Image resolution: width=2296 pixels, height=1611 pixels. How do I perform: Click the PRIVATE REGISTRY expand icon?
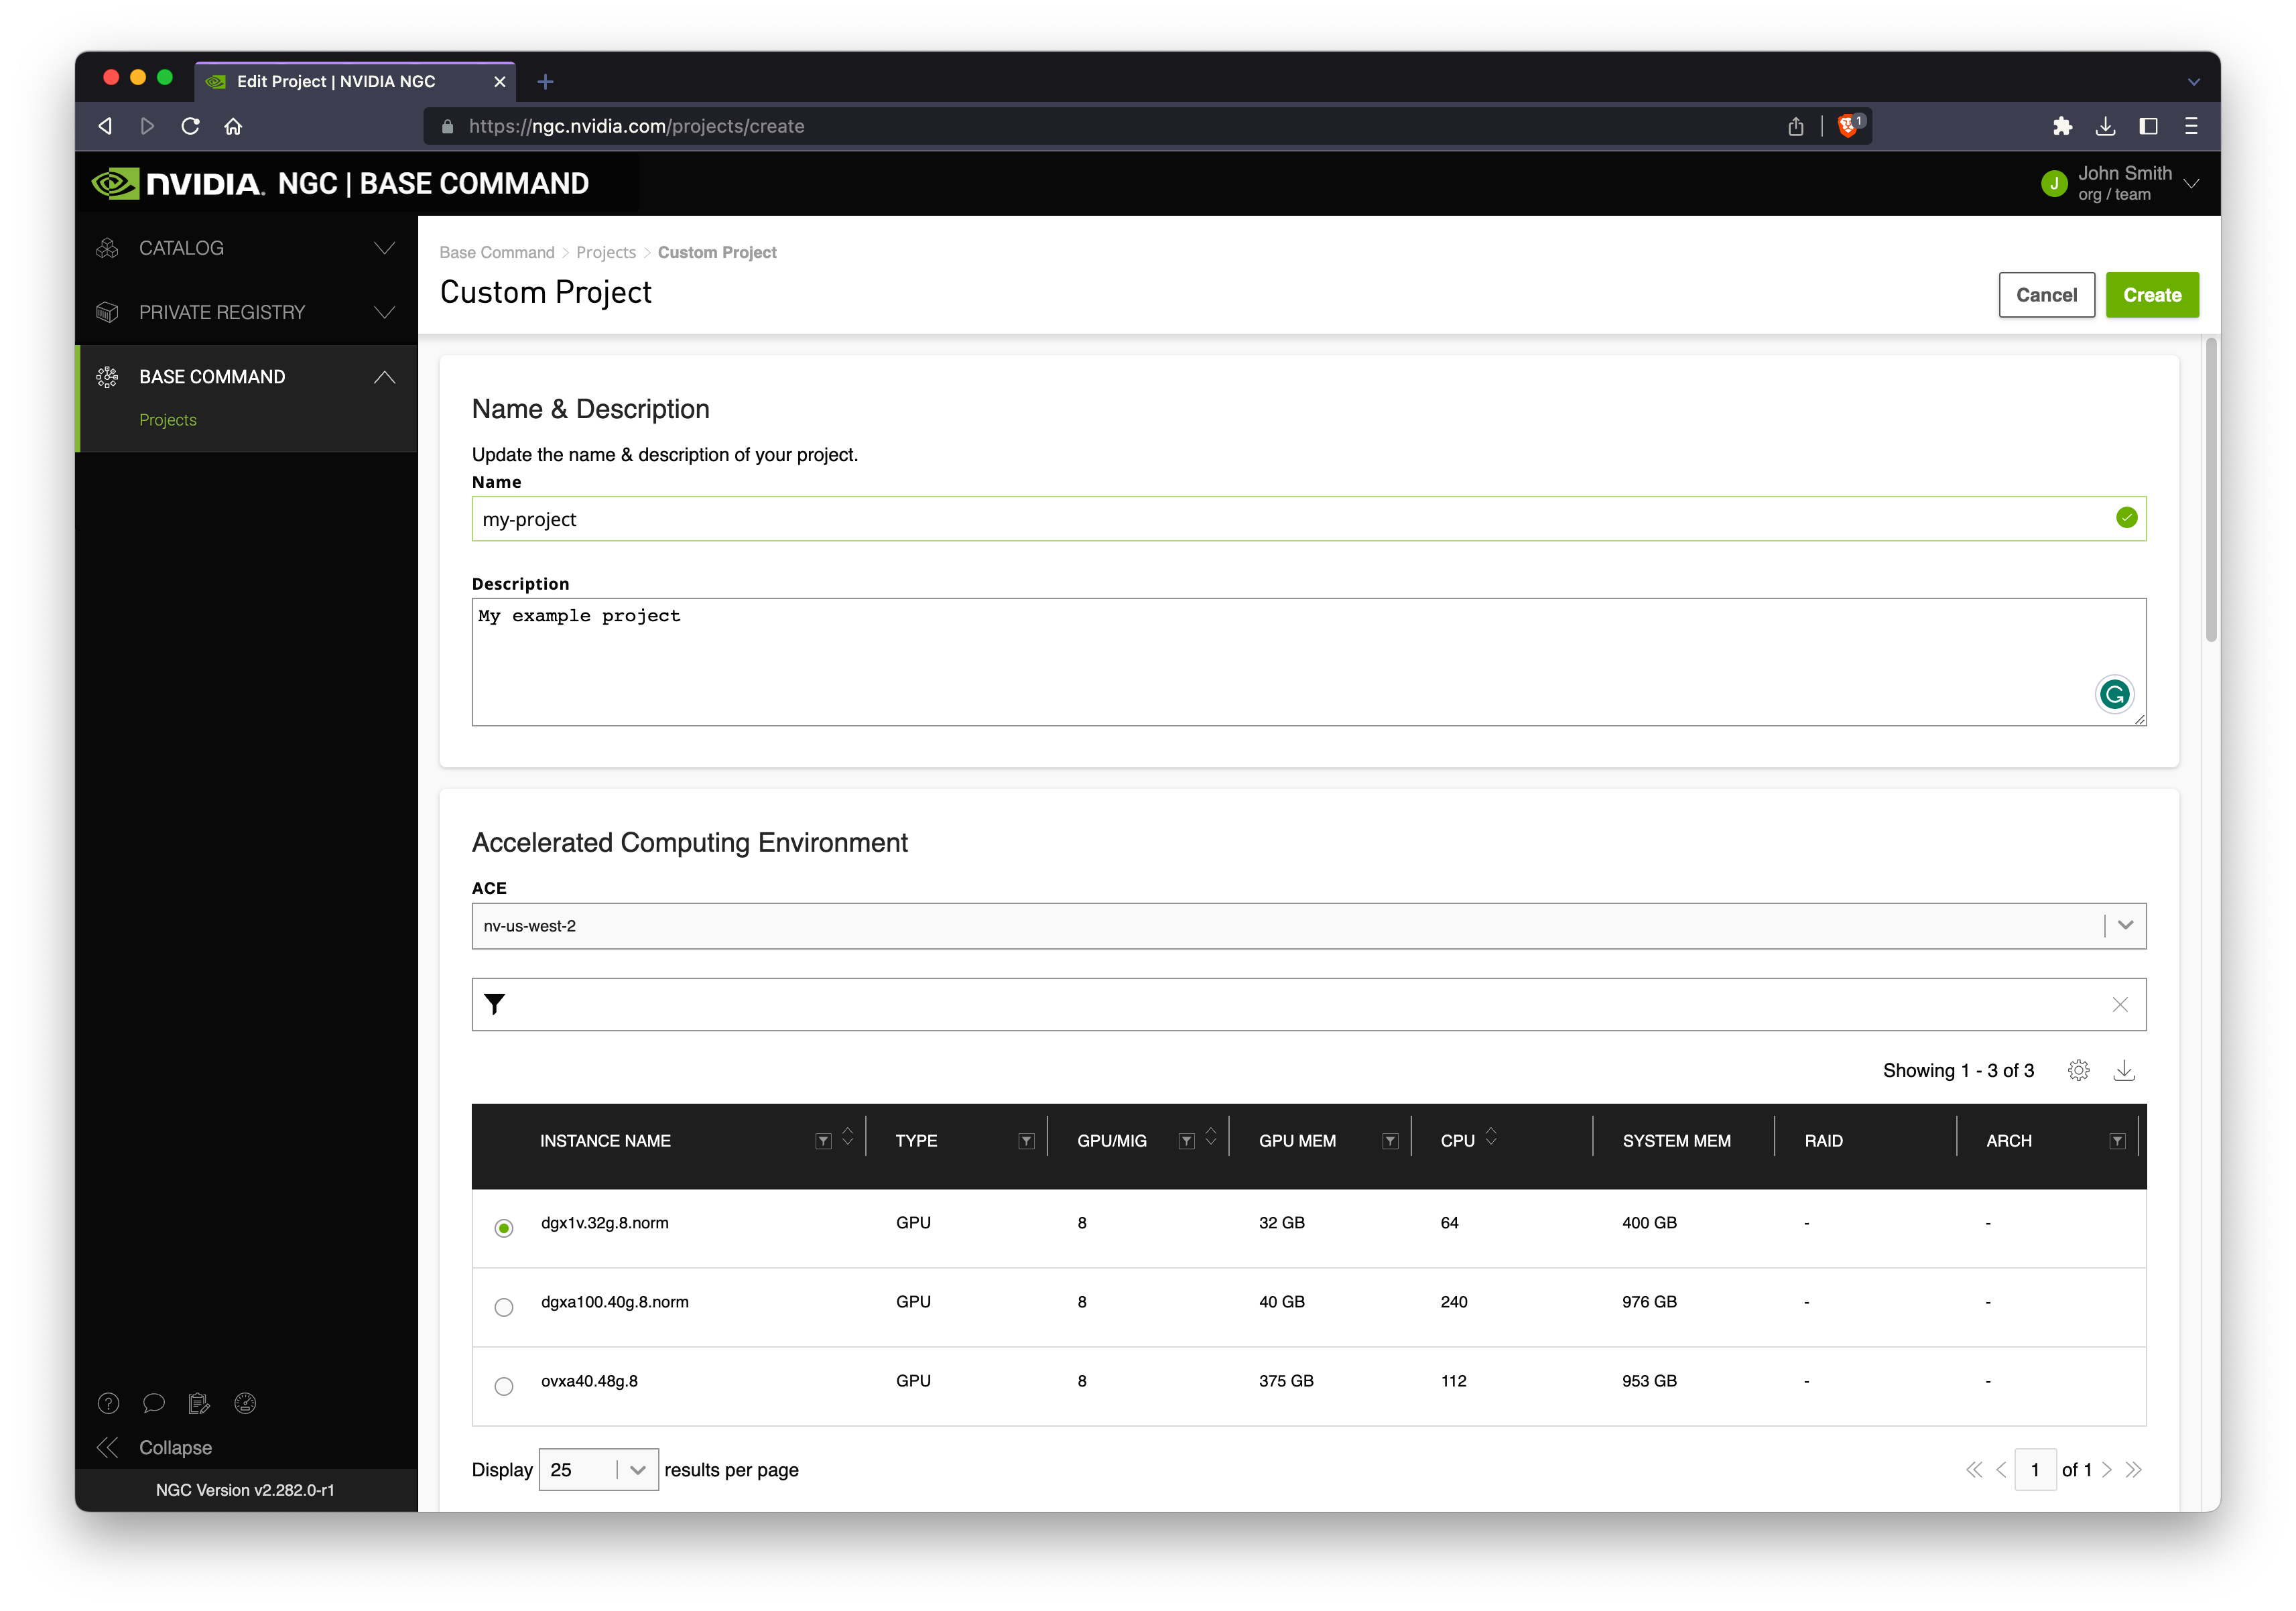[387, 312]
